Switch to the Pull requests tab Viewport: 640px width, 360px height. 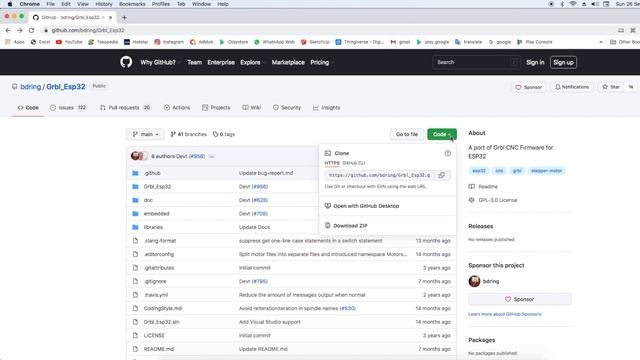[125, 108]
